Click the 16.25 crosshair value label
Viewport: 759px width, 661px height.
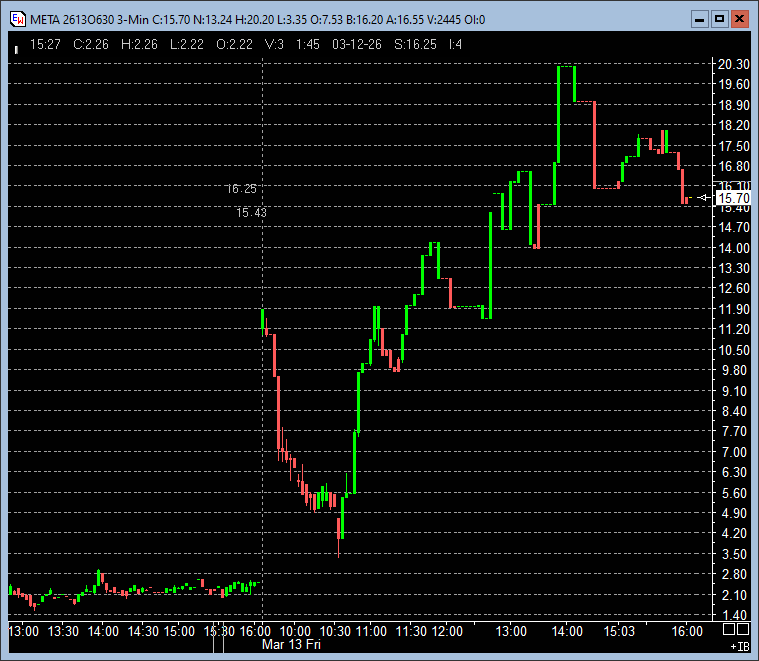pyautogui.click(x=241, y=188)
